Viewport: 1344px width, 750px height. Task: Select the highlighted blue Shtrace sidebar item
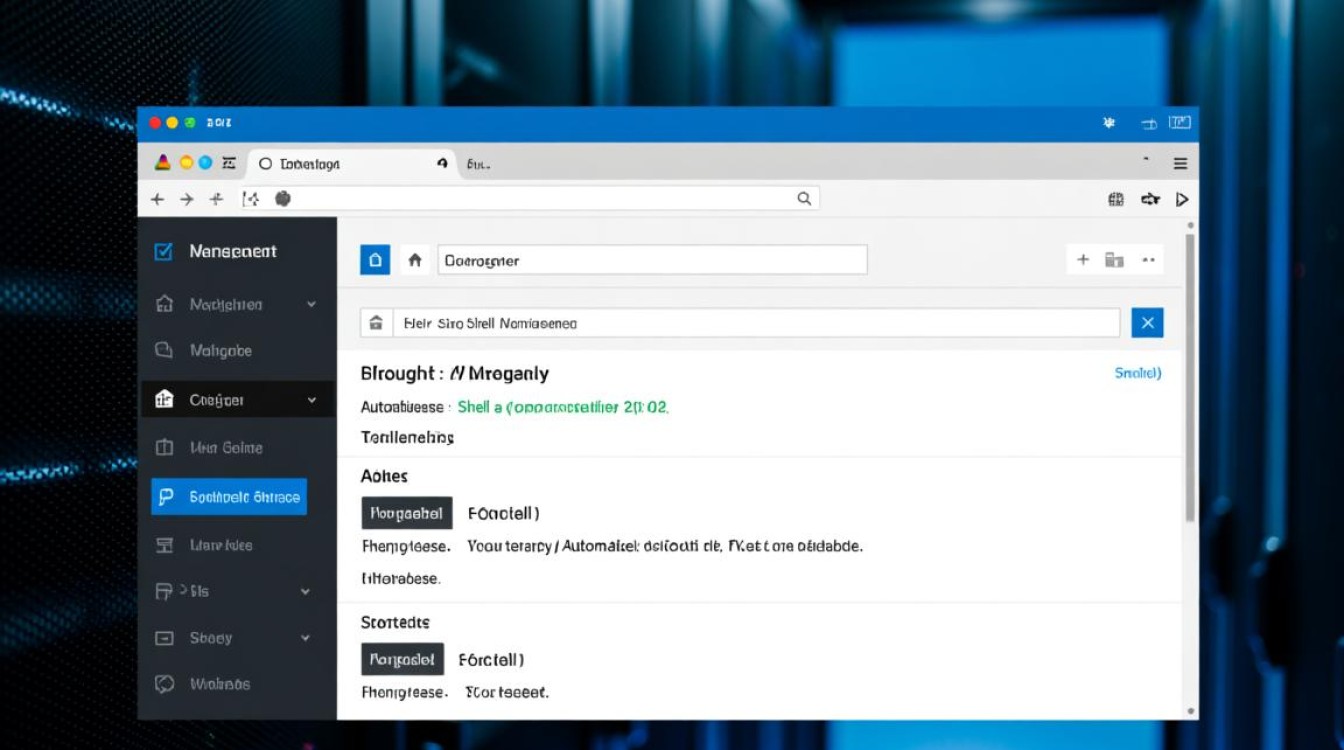tap(229, 497)
